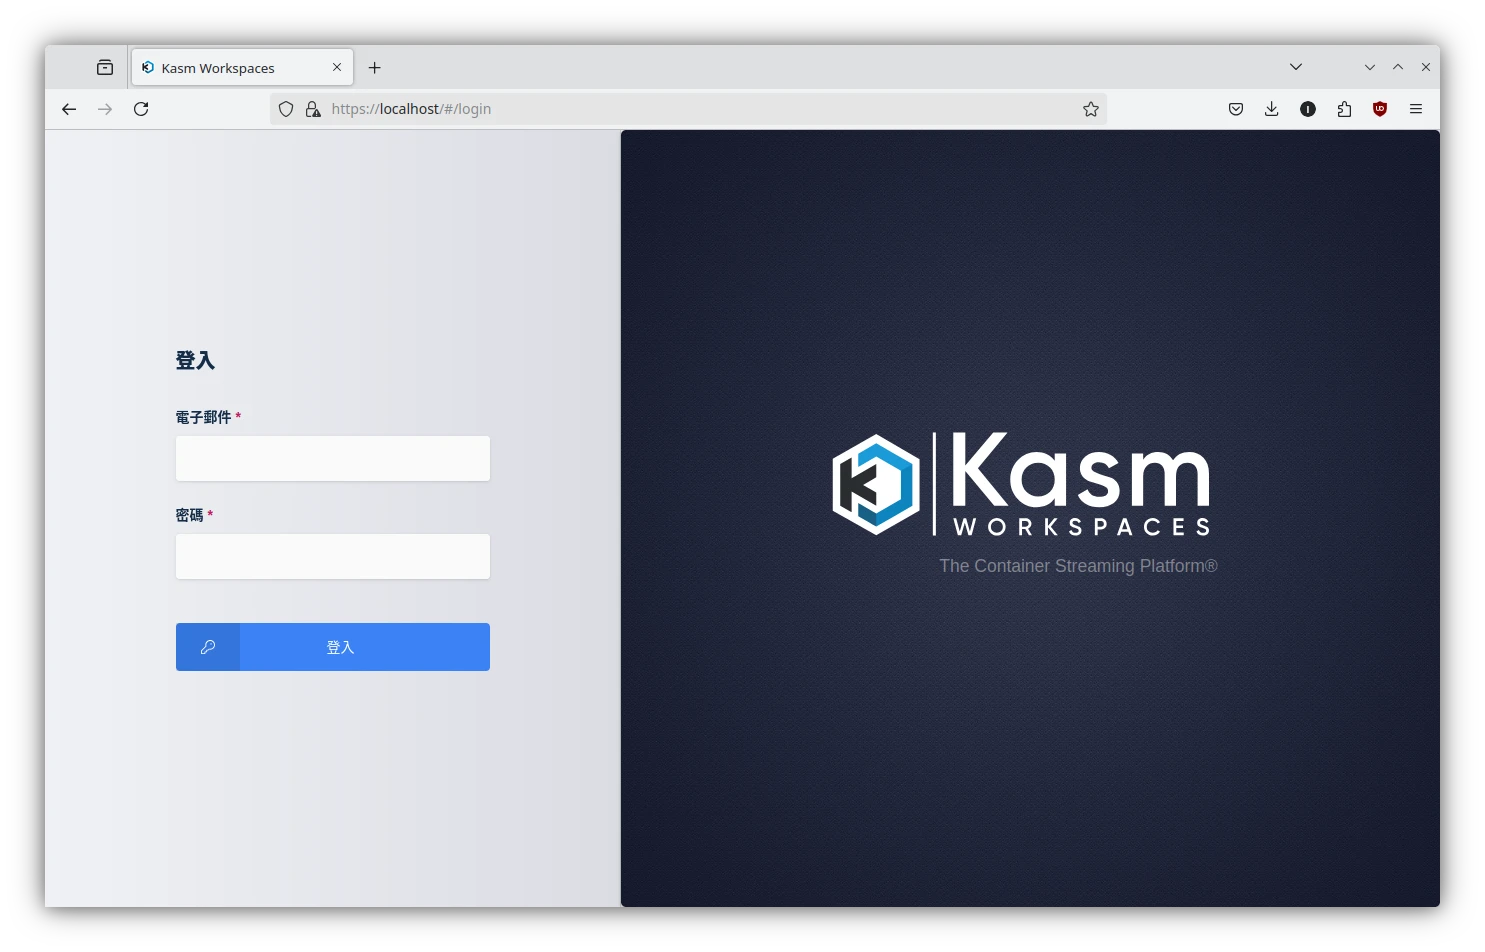The image size is (1485, 952).
Task: Close the Kasm Workspaces tab
Action: click(x=337, y=68)
